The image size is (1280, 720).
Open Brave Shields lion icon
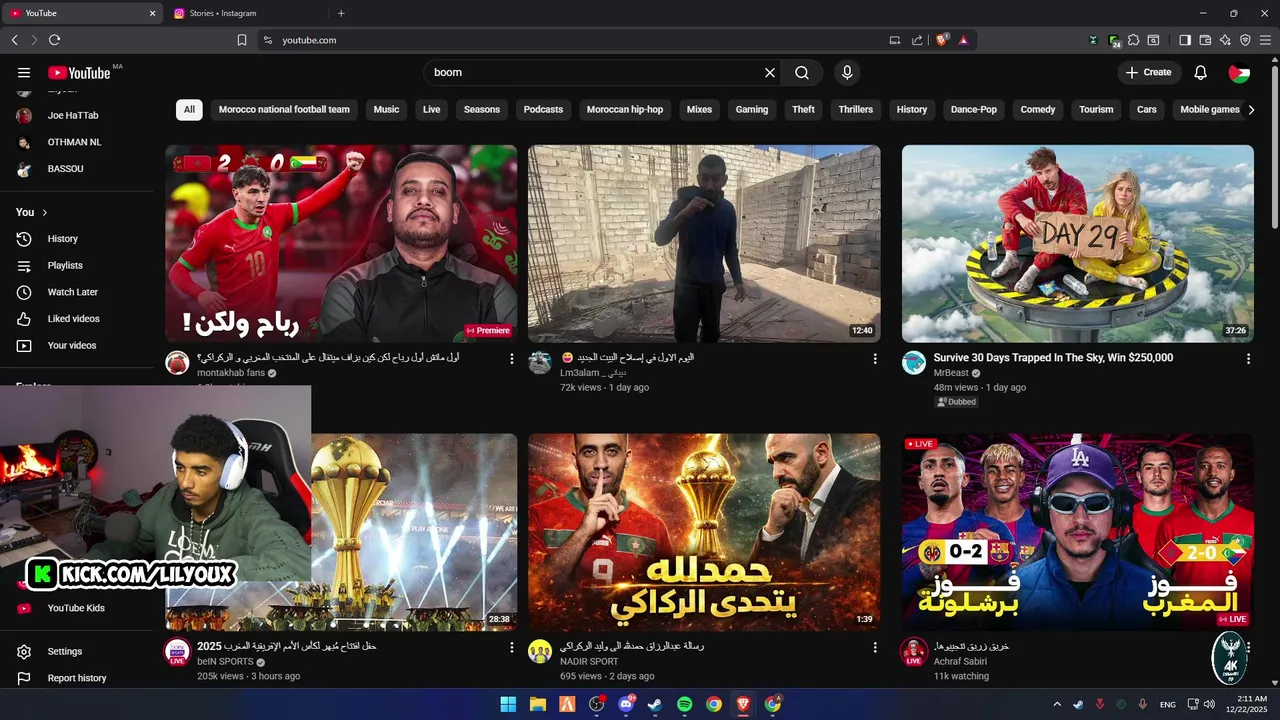coord(942,40)
